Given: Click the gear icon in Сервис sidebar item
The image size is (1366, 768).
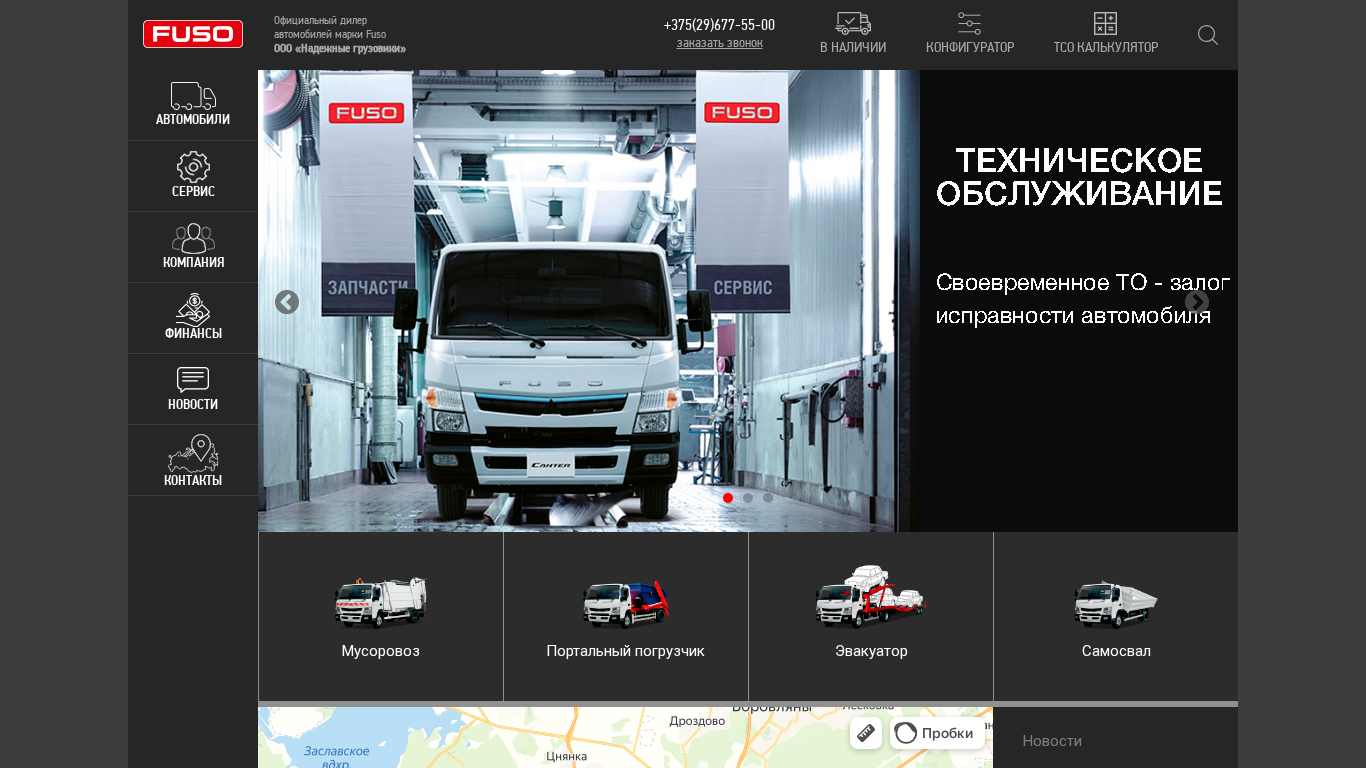Looking at the screenshot, I should 193,167.
